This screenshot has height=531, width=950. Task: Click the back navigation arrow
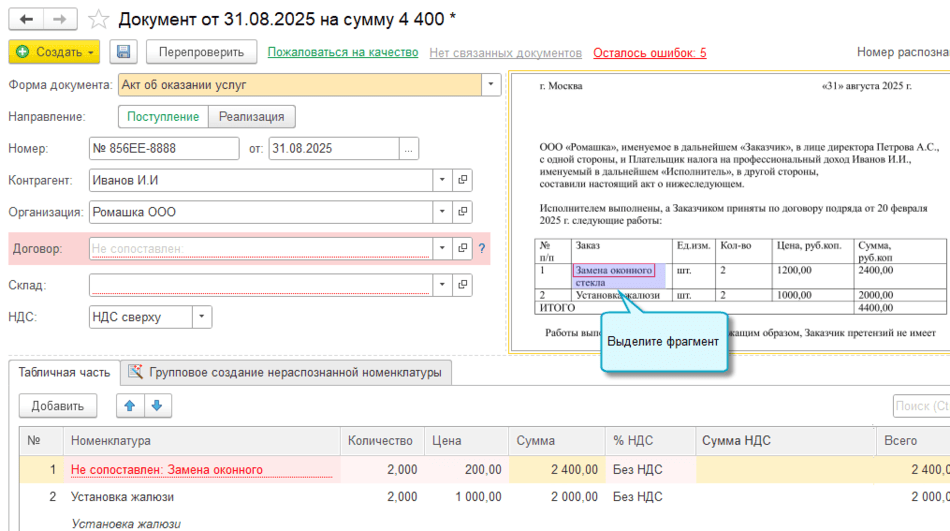point(26,20)
